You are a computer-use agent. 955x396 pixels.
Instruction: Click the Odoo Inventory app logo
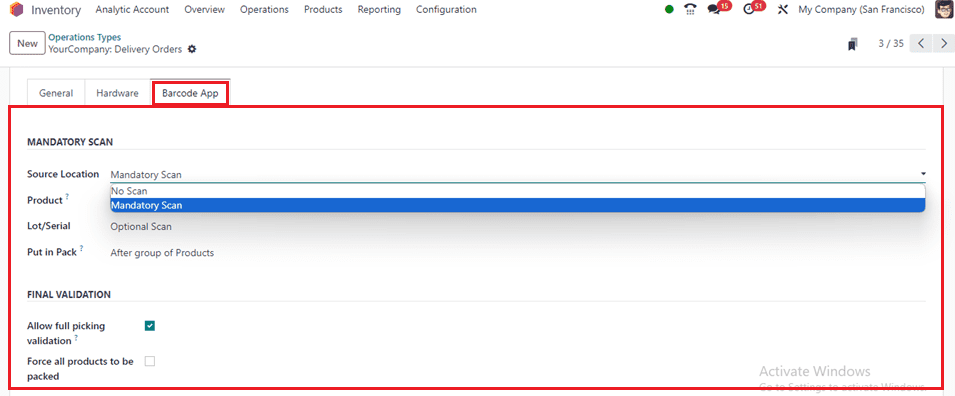point(16,10)
